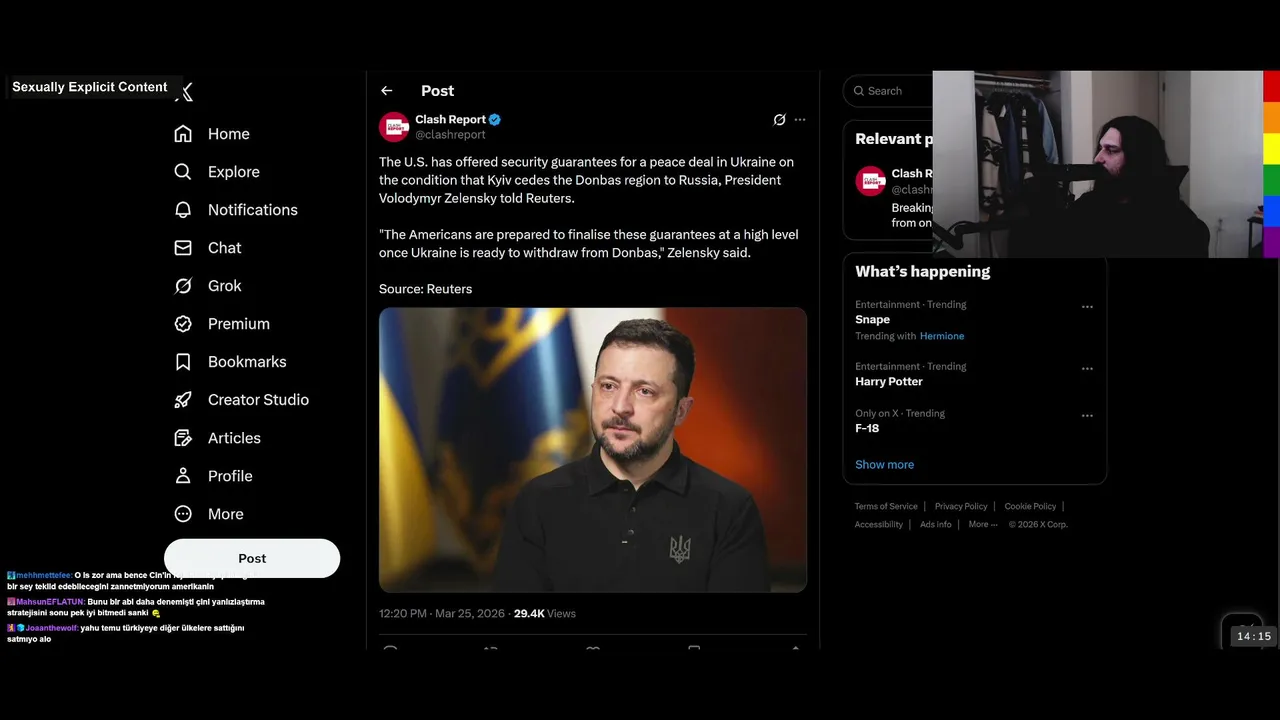Open more options for F-18 trend
Viewport: 1280px width, 720px height.
tap(1087, 416)
